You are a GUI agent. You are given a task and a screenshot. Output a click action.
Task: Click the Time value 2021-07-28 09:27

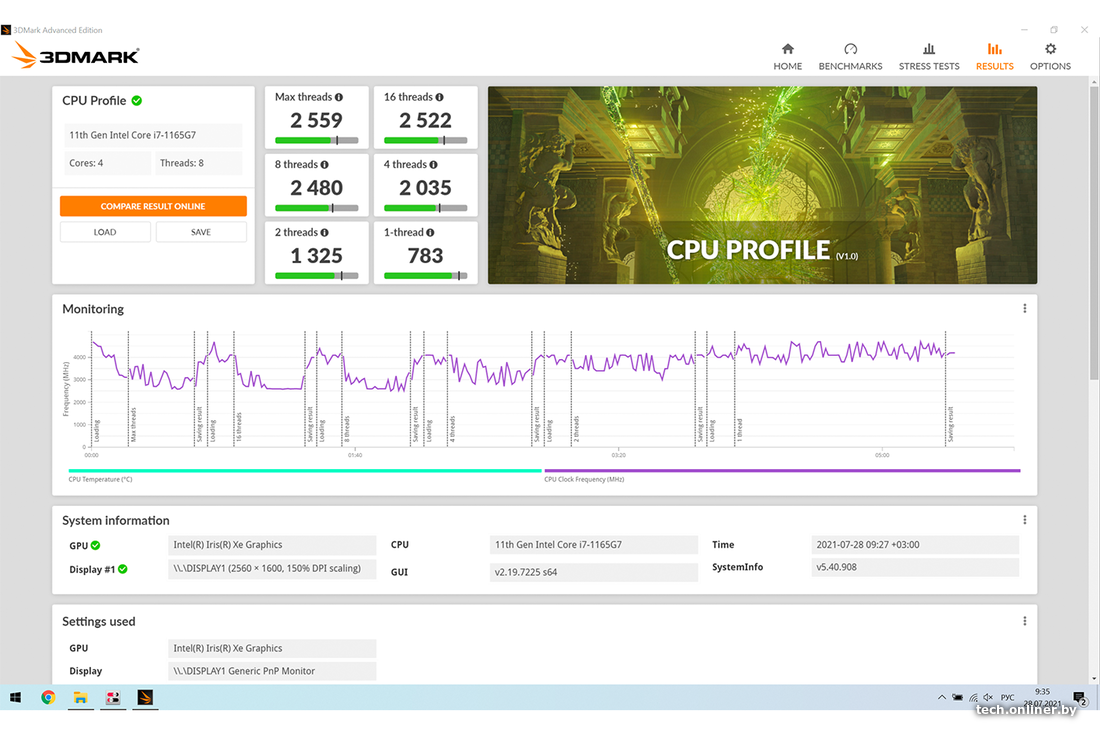click(x=915, y=545)
